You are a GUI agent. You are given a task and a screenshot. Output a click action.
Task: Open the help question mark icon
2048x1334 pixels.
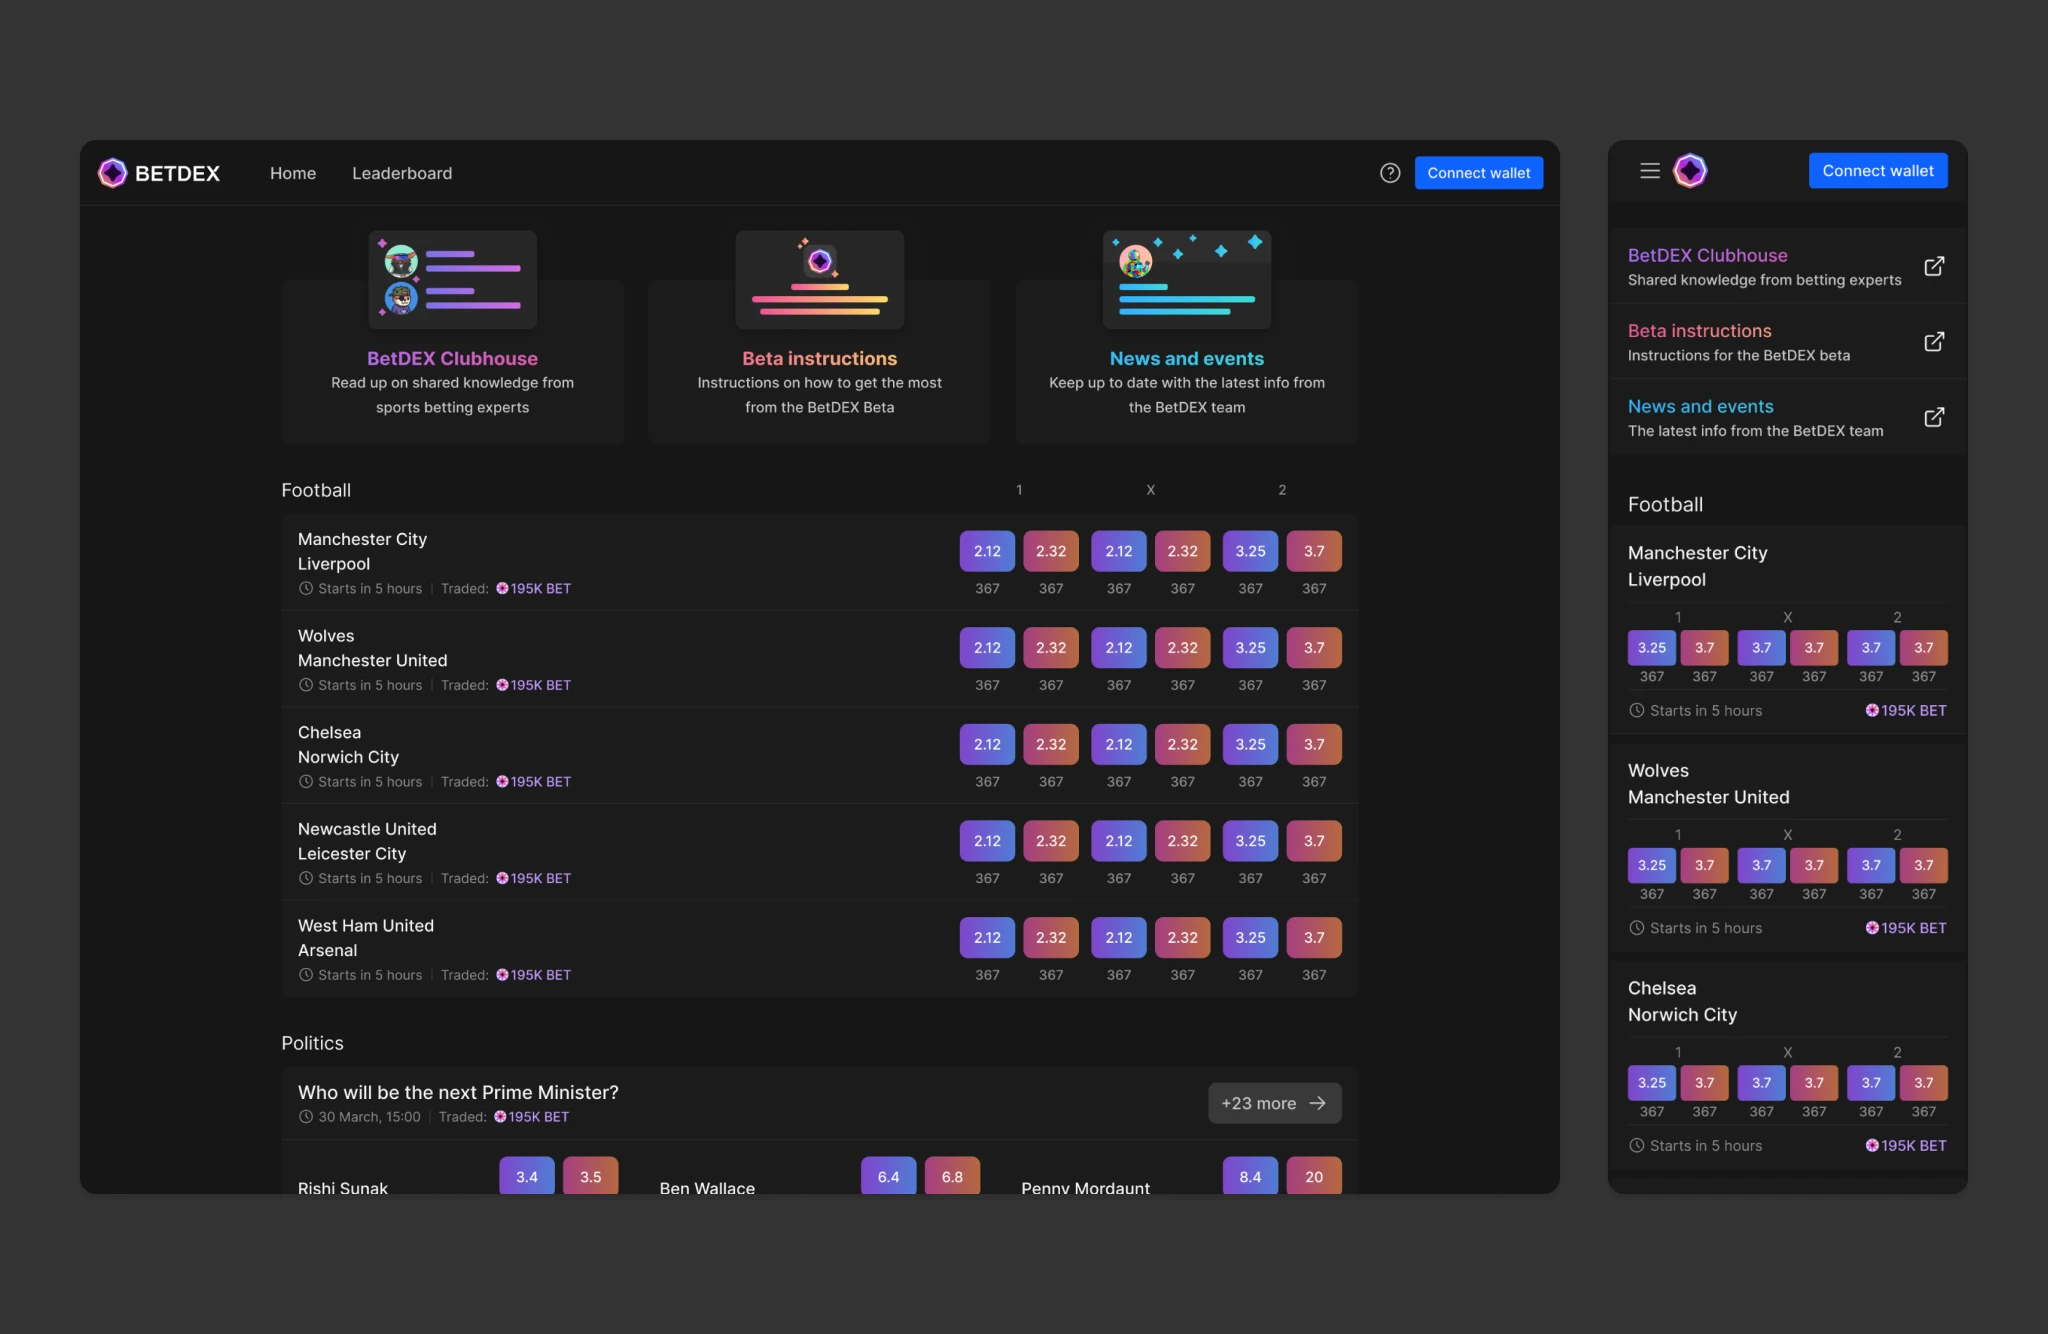point(1390,172)
